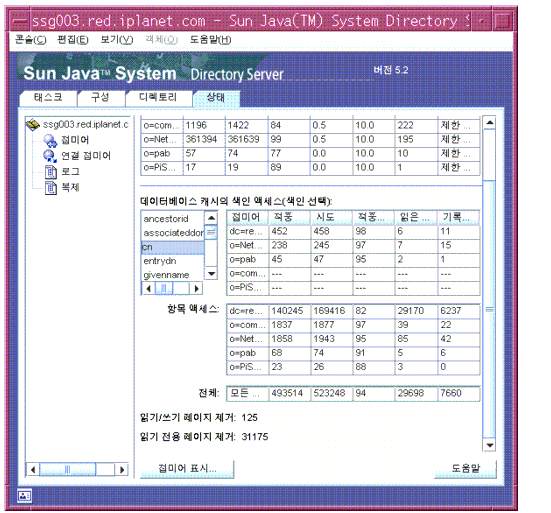This screenshot has height=513, width=551.
Task: Click index list vertical scrollbar thumb
Action: click(x=211, y=232)
